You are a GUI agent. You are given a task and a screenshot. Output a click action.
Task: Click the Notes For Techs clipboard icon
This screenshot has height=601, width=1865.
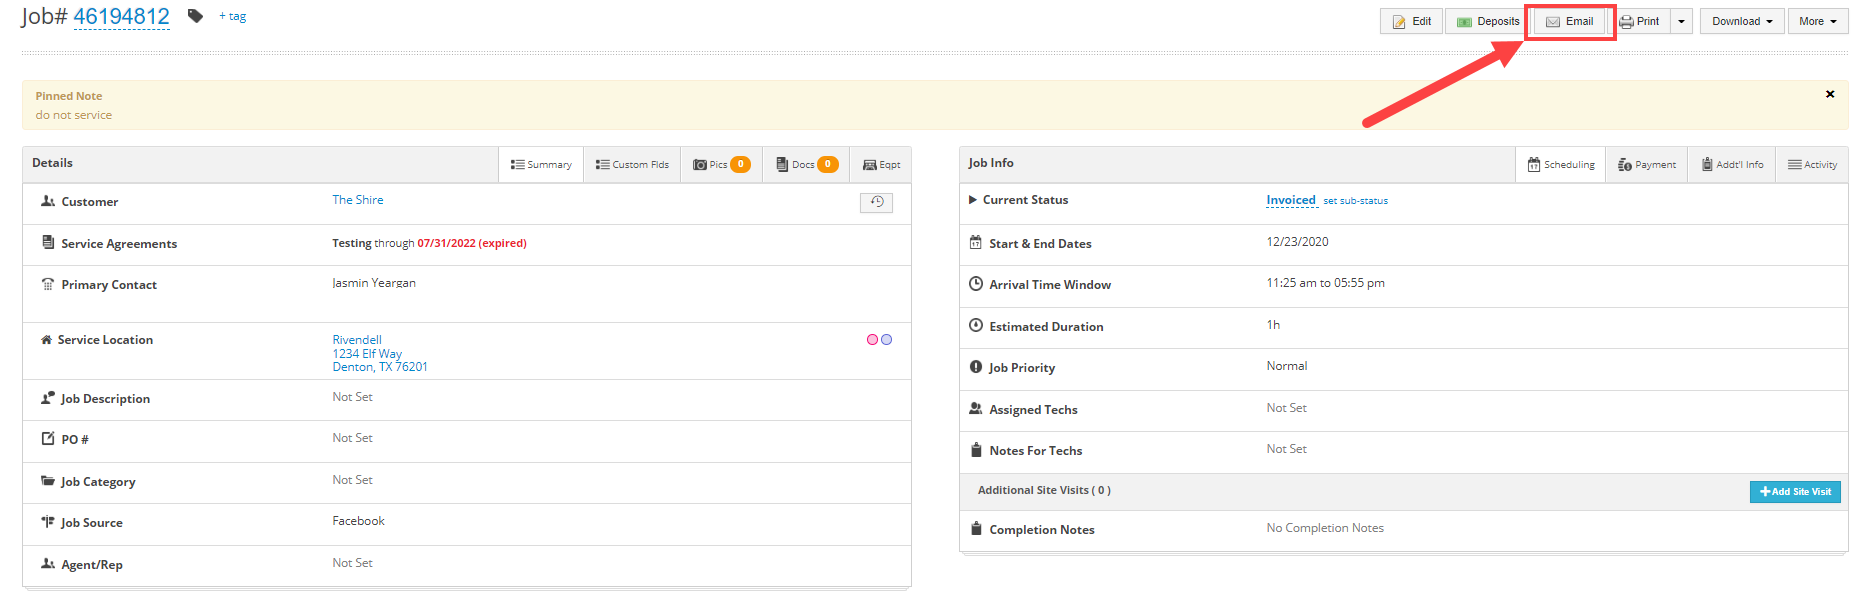click(x=976, y=450)
